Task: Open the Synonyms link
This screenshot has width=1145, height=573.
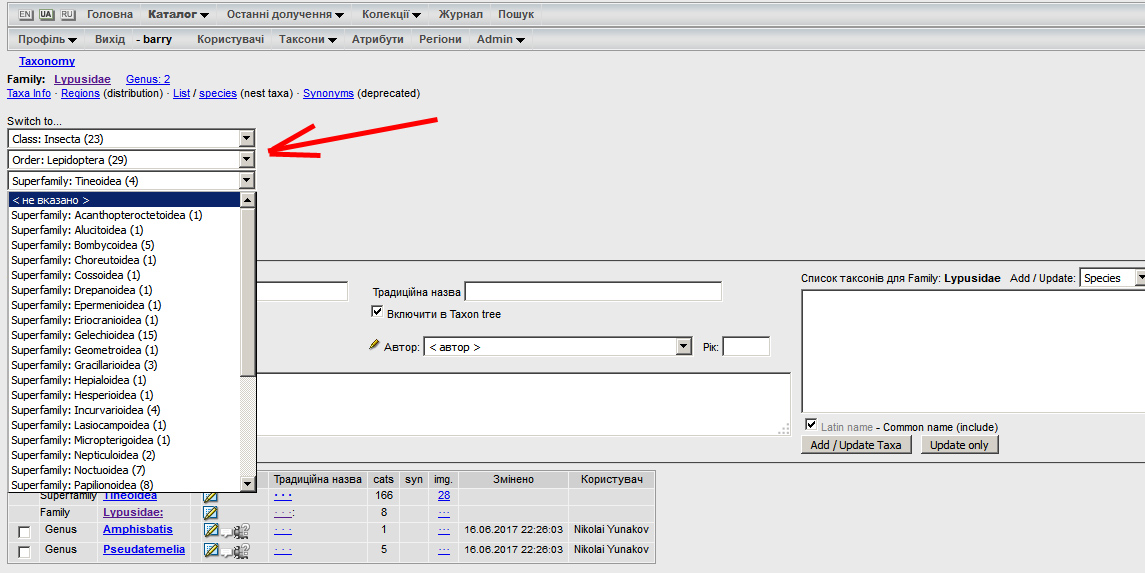Action: tap(328, 94)
